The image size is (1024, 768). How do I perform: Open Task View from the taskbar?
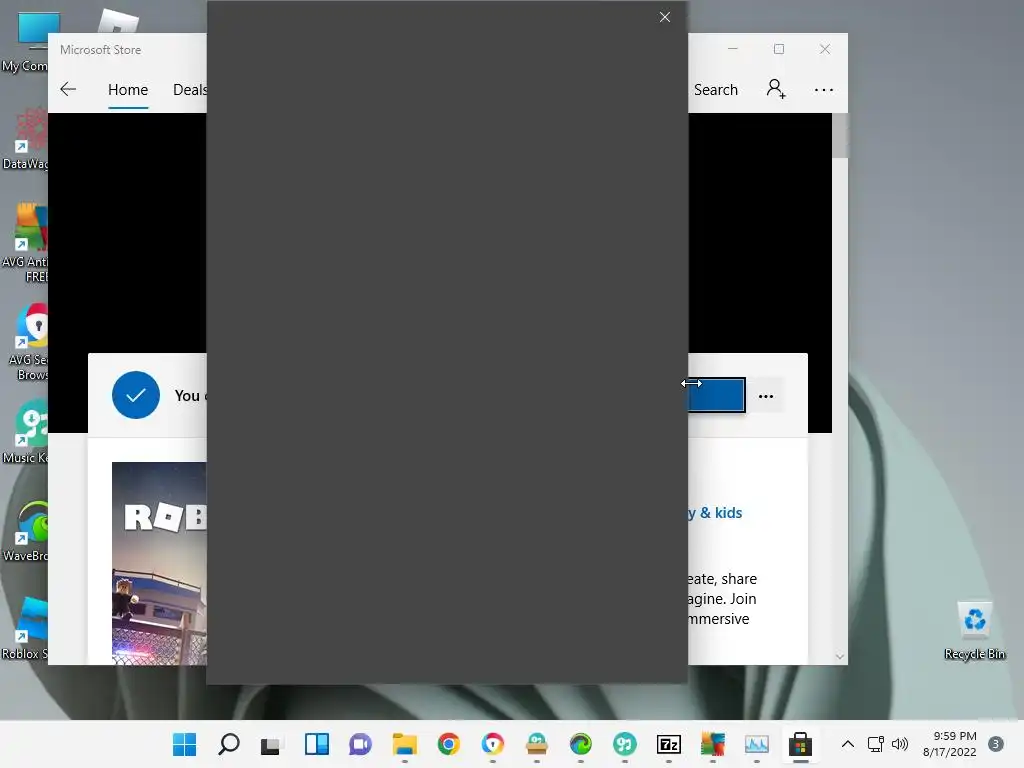270,744
